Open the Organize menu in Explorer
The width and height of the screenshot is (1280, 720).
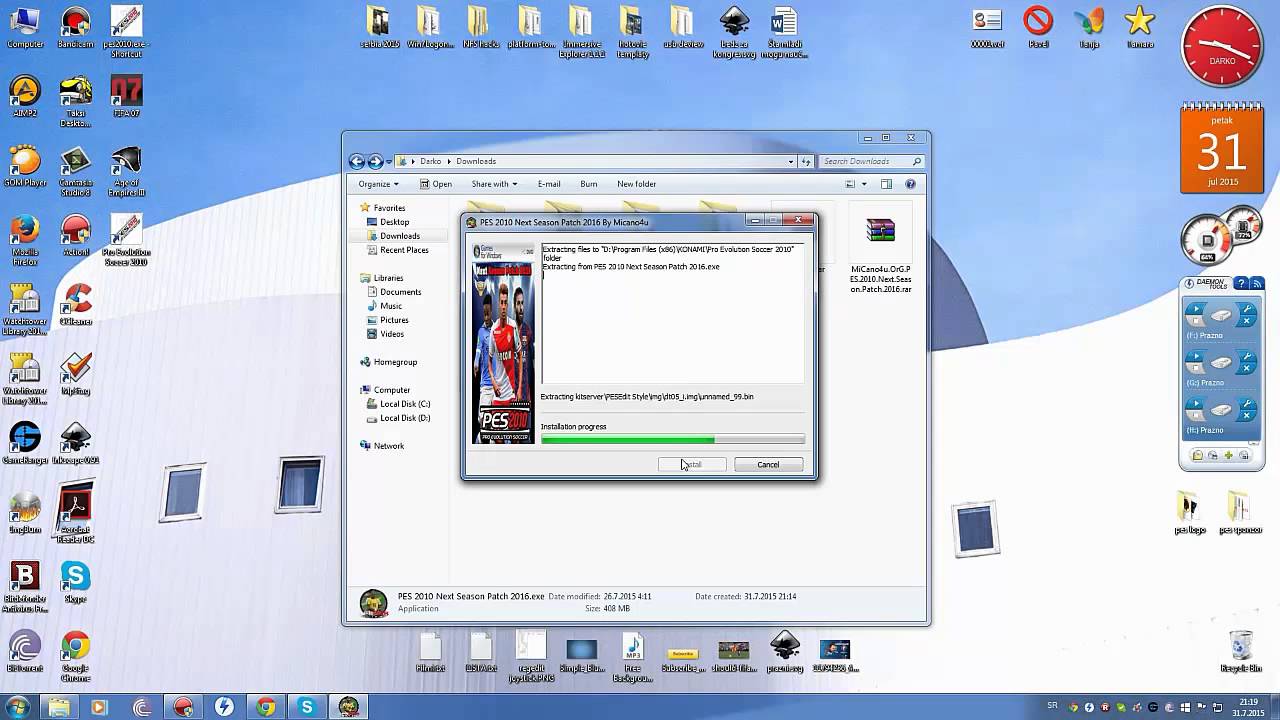coord(378,184)
